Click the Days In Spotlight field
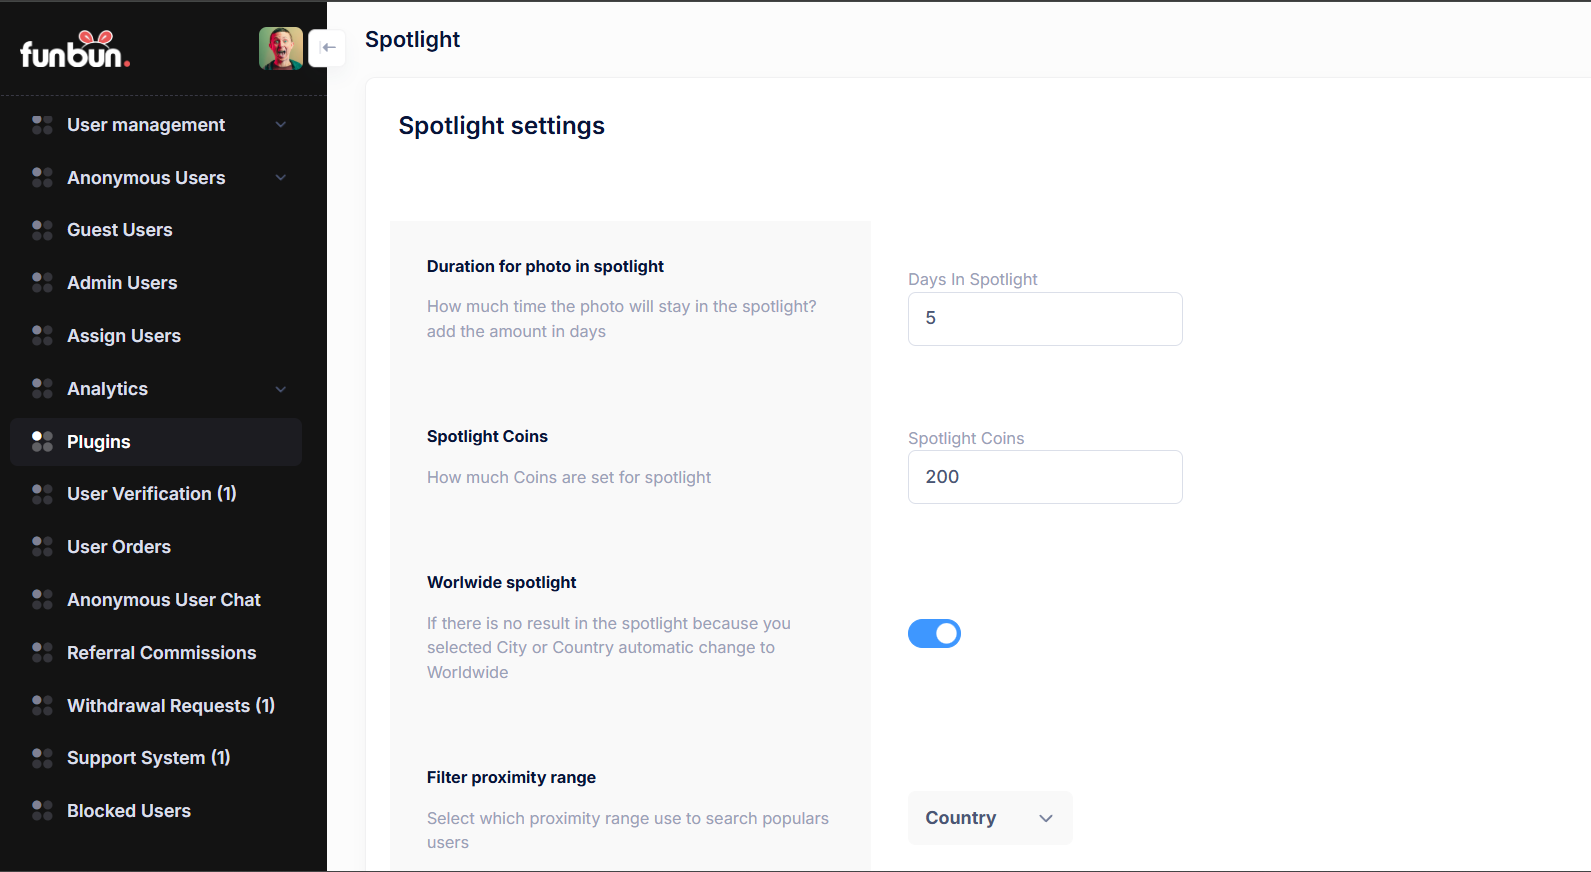Image resolution: width=1591 pixels, height=872 pixels. pos(1044,319)
